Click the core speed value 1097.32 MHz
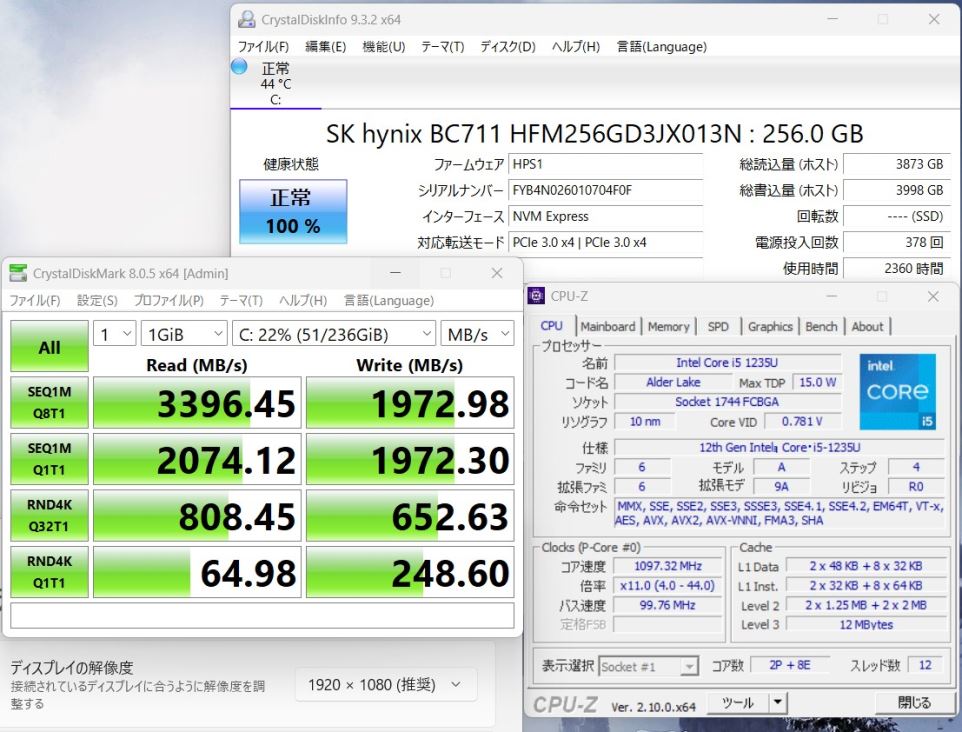962x732 pixels. pos(668,566)
